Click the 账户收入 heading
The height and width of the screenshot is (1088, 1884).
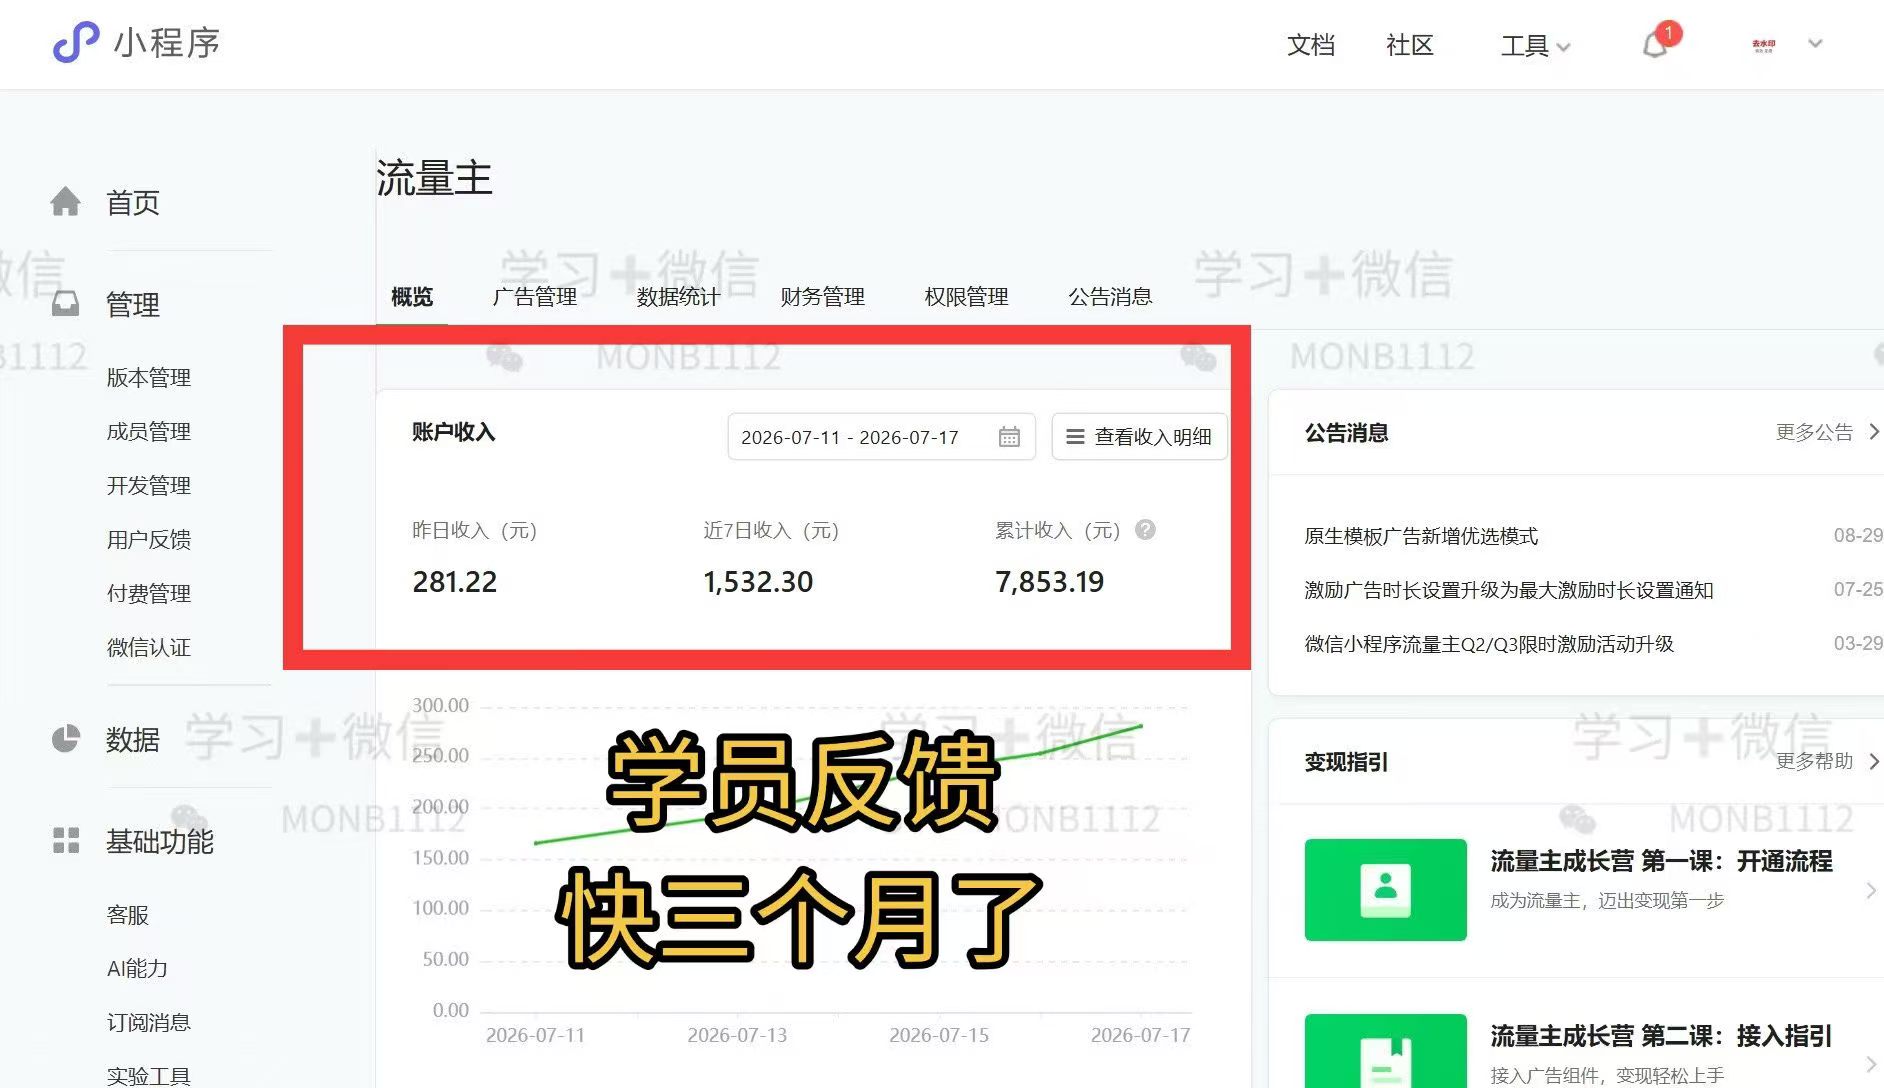pos(454,432)
